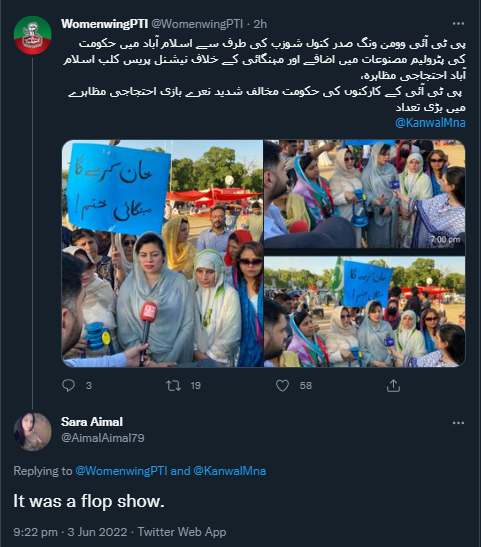Screen dimensions: 481x547
Task: Open WomenwingPTI profile avatar
Action: click(33, 35)
